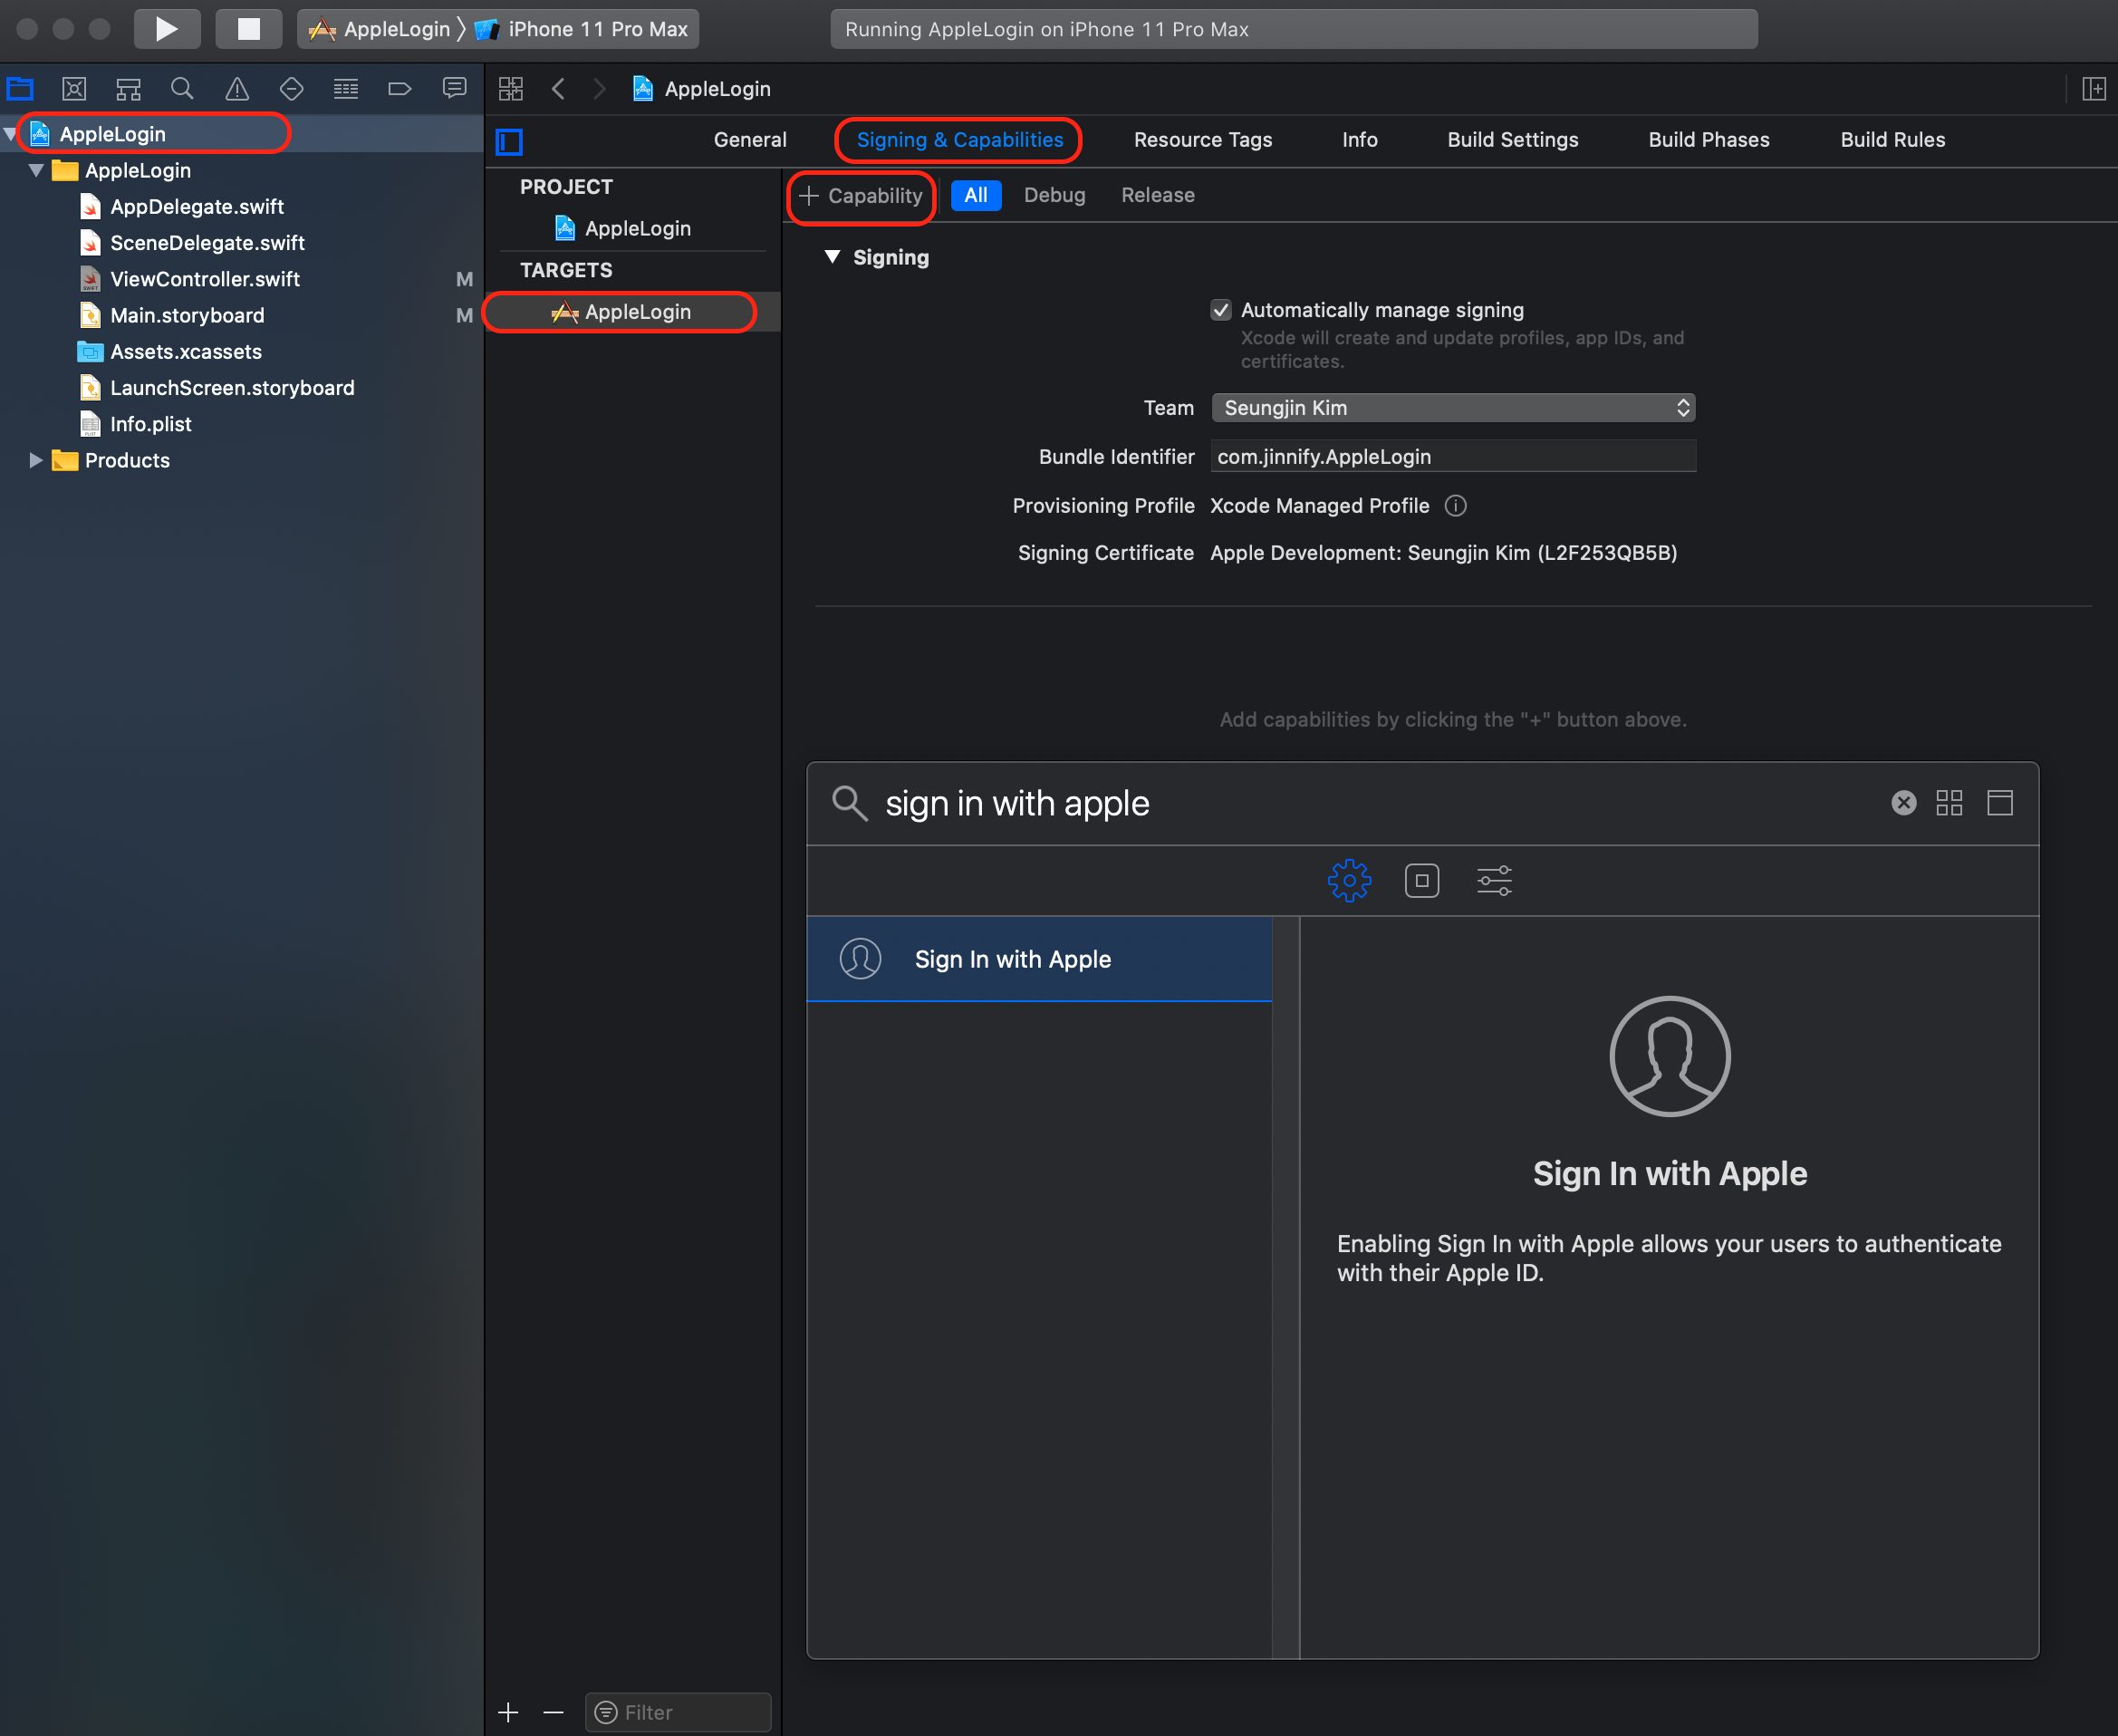
Task: Open the find navigator magnifier icon
Action: coord(182,89)
